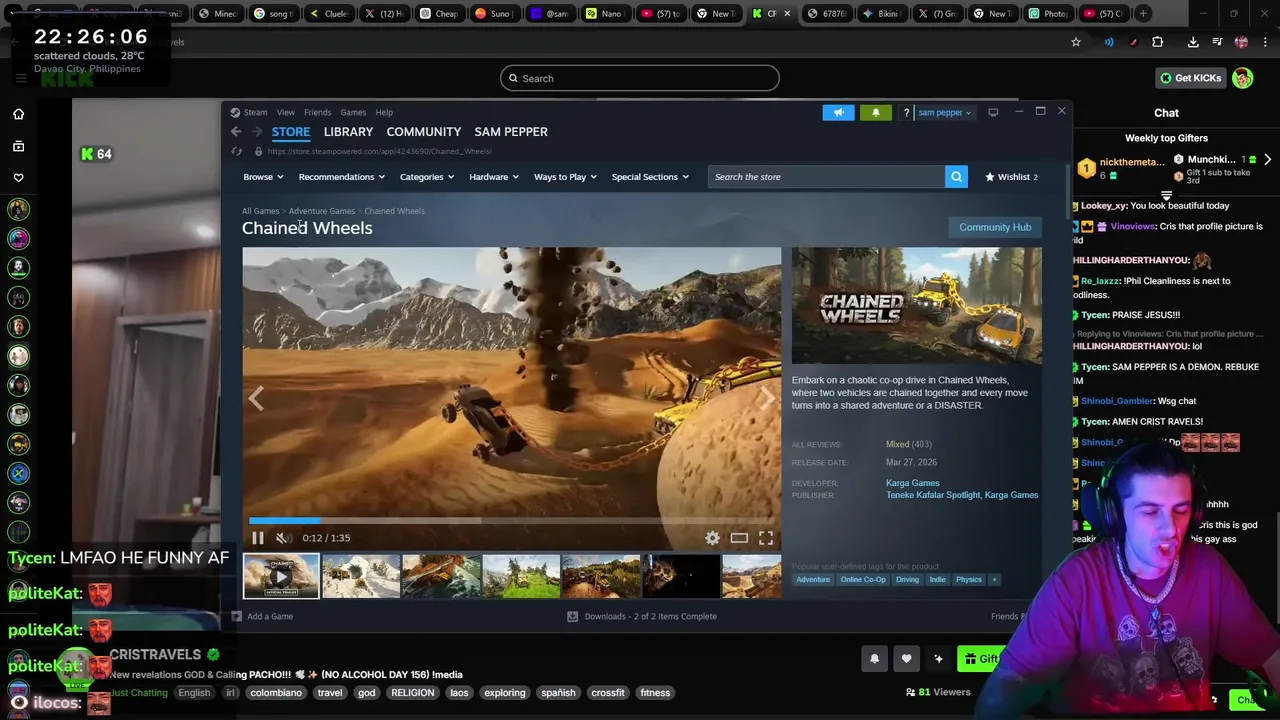Open Kick following heart in sidebar
1280x720 pixels.
[18, 178]
